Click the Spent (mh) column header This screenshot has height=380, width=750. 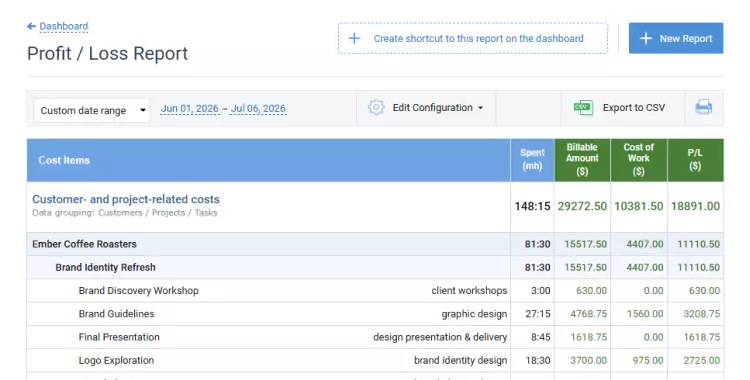[x=532, y=160]
